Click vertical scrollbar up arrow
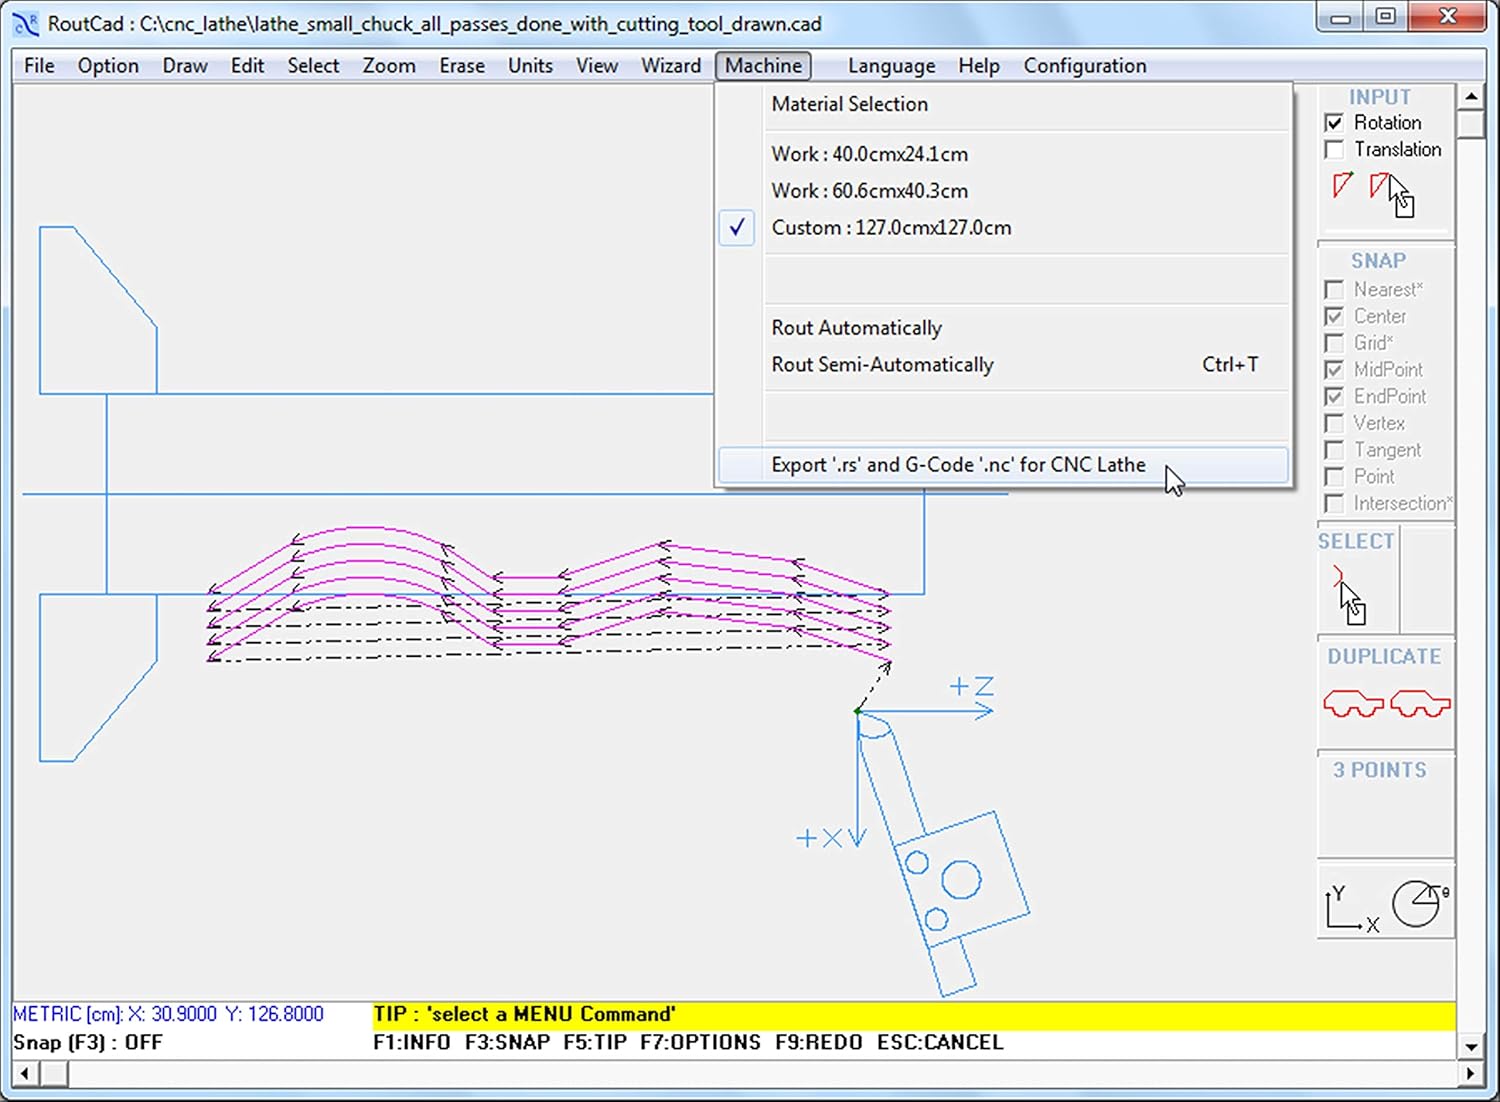 click(x=1471, y=98)
